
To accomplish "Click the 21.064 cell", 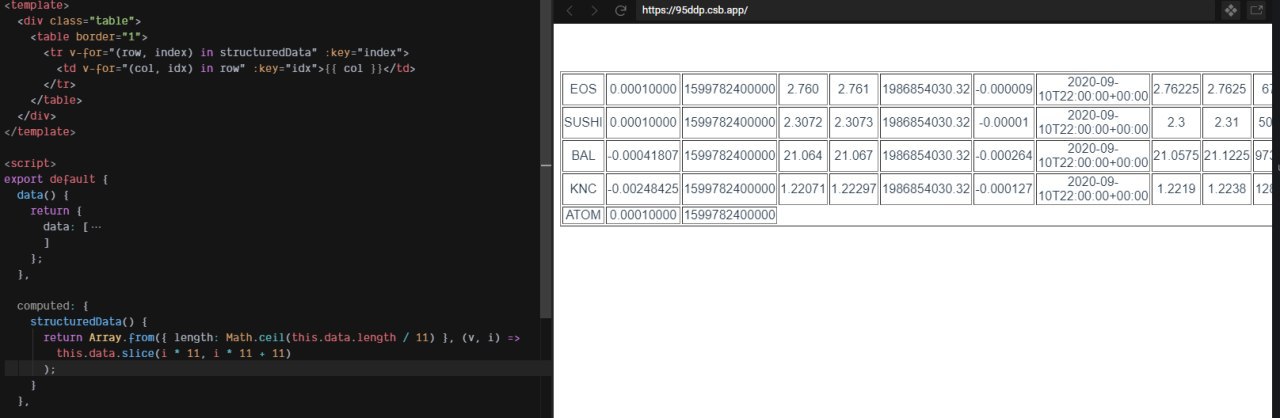I will (803, 156).
